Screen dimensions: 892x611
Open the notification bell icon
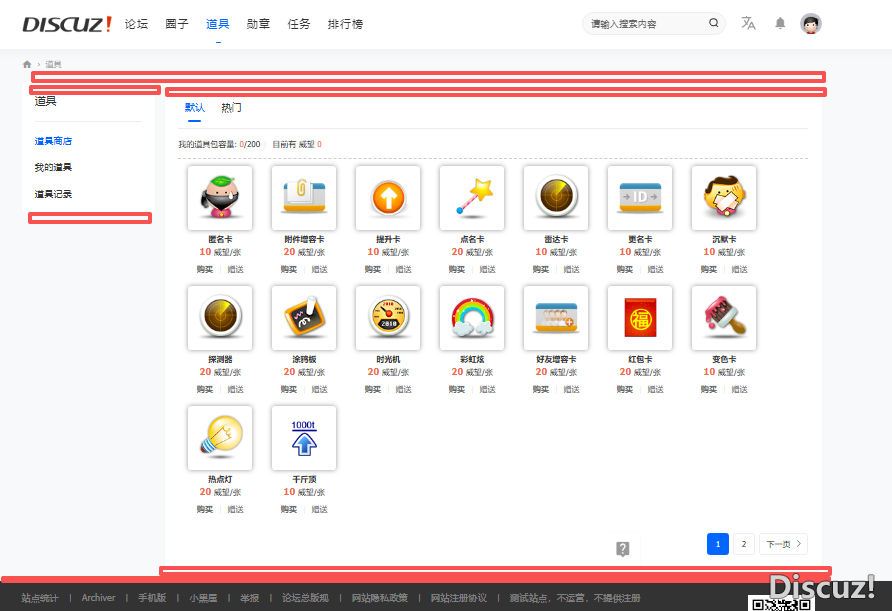[x=779, y=23]
